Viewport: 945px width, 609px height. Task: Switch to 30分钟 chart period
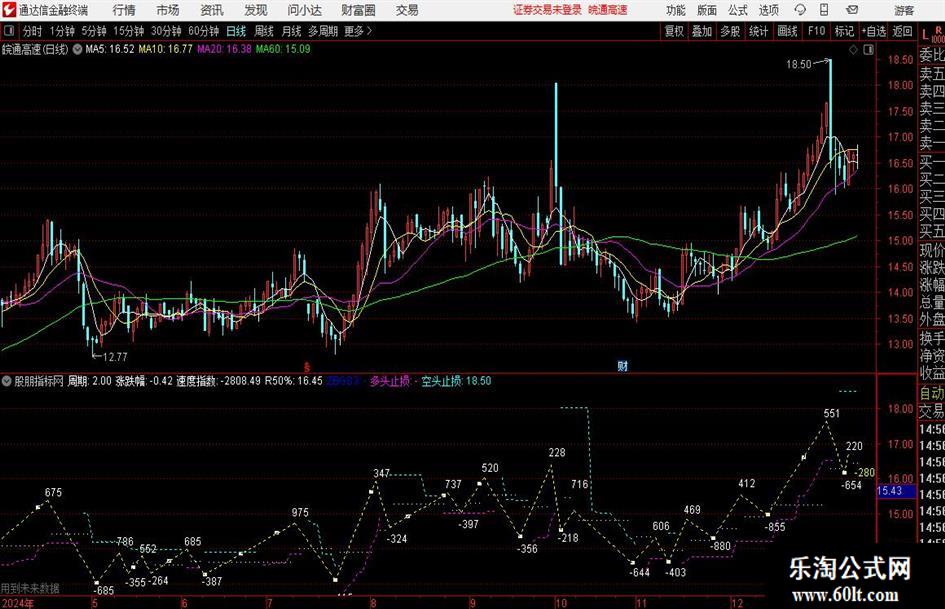[166, 31]
